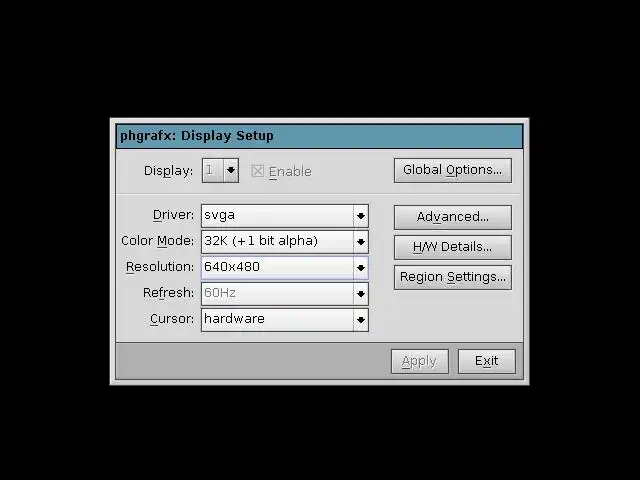Click the Apply button

tap(420, 361)
